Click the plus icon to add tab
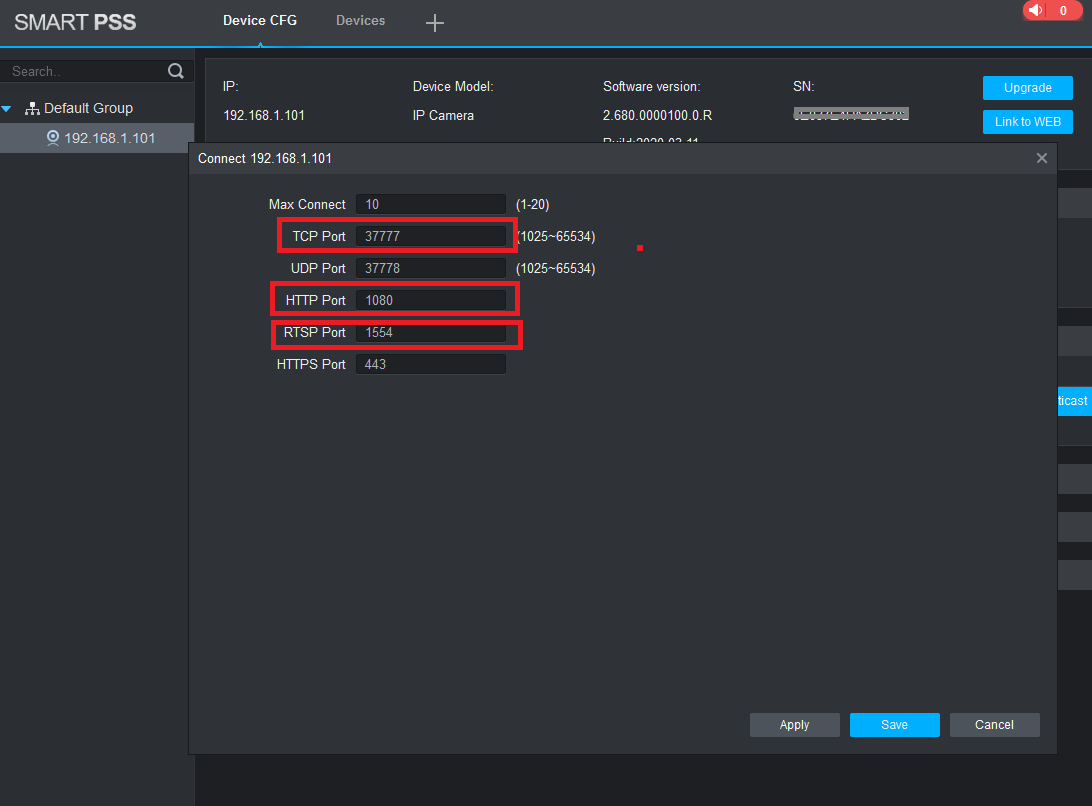Viewport: 1092px width, 806px height. 434,23
